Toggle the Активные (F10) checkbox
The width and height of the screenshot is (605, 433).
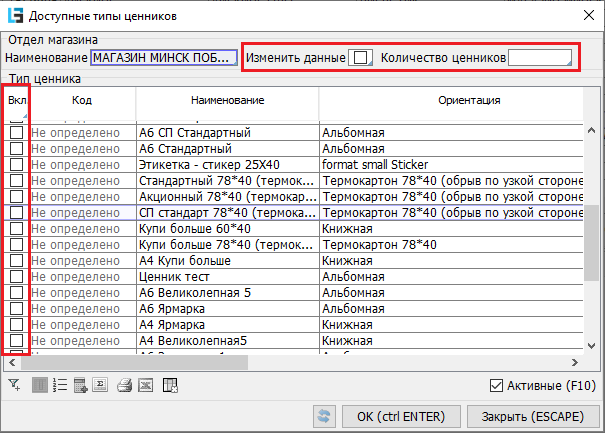(x=498, y=386)
